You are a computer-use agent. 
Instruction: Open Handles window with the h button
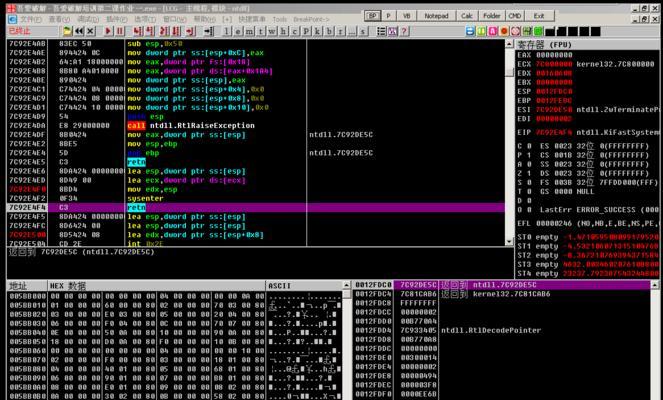[x=283, y=31]
